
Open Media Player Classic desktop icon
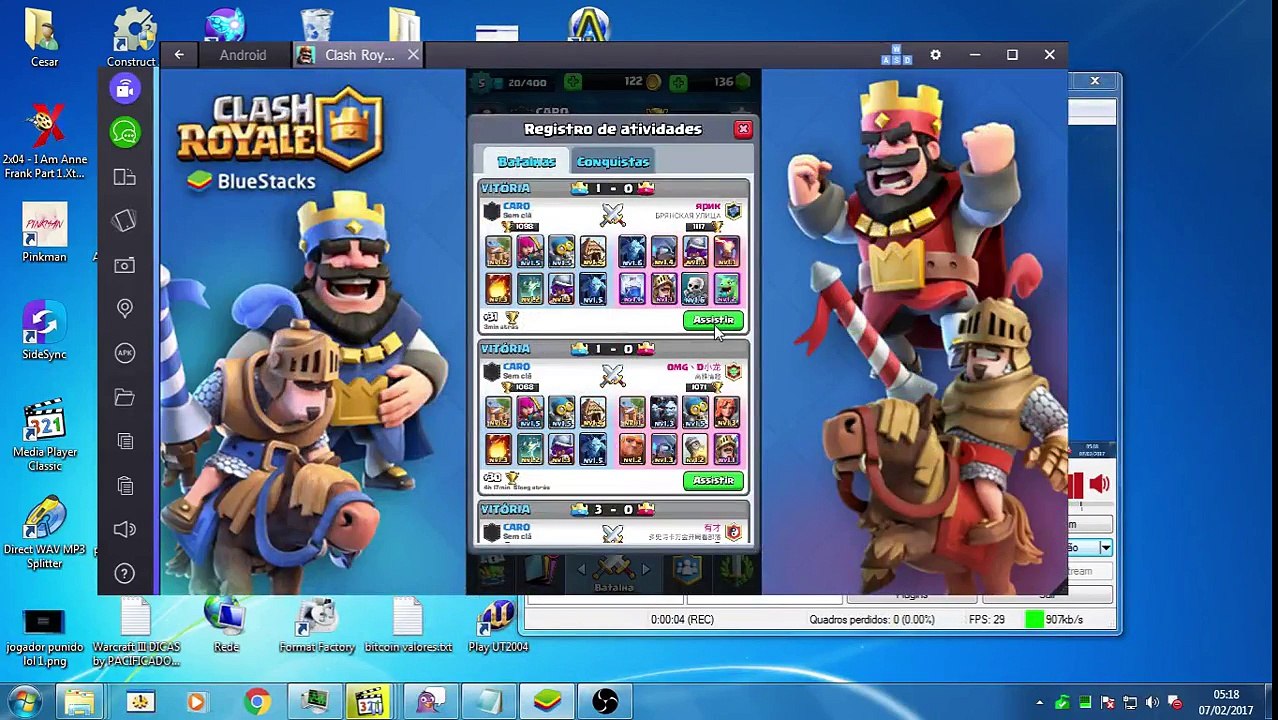44,436
